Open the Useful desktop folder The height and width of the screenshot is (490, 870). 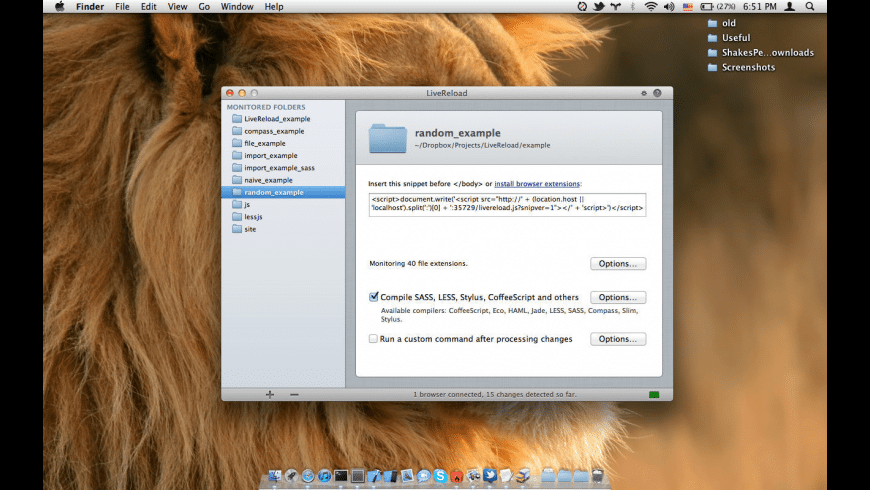click(729, 38)
